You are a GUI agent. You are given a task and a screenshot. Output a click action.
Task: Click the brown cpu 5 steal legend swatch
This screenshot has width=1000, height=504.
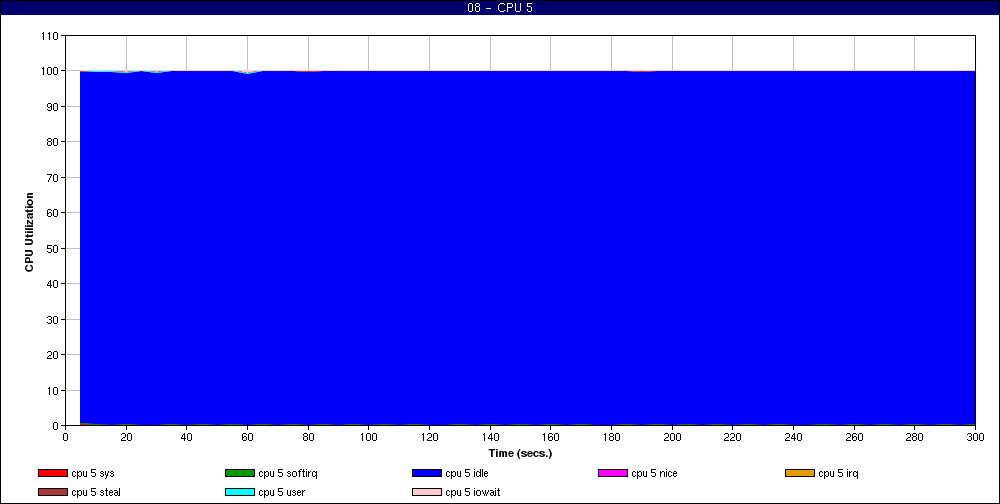coord(53,493)
